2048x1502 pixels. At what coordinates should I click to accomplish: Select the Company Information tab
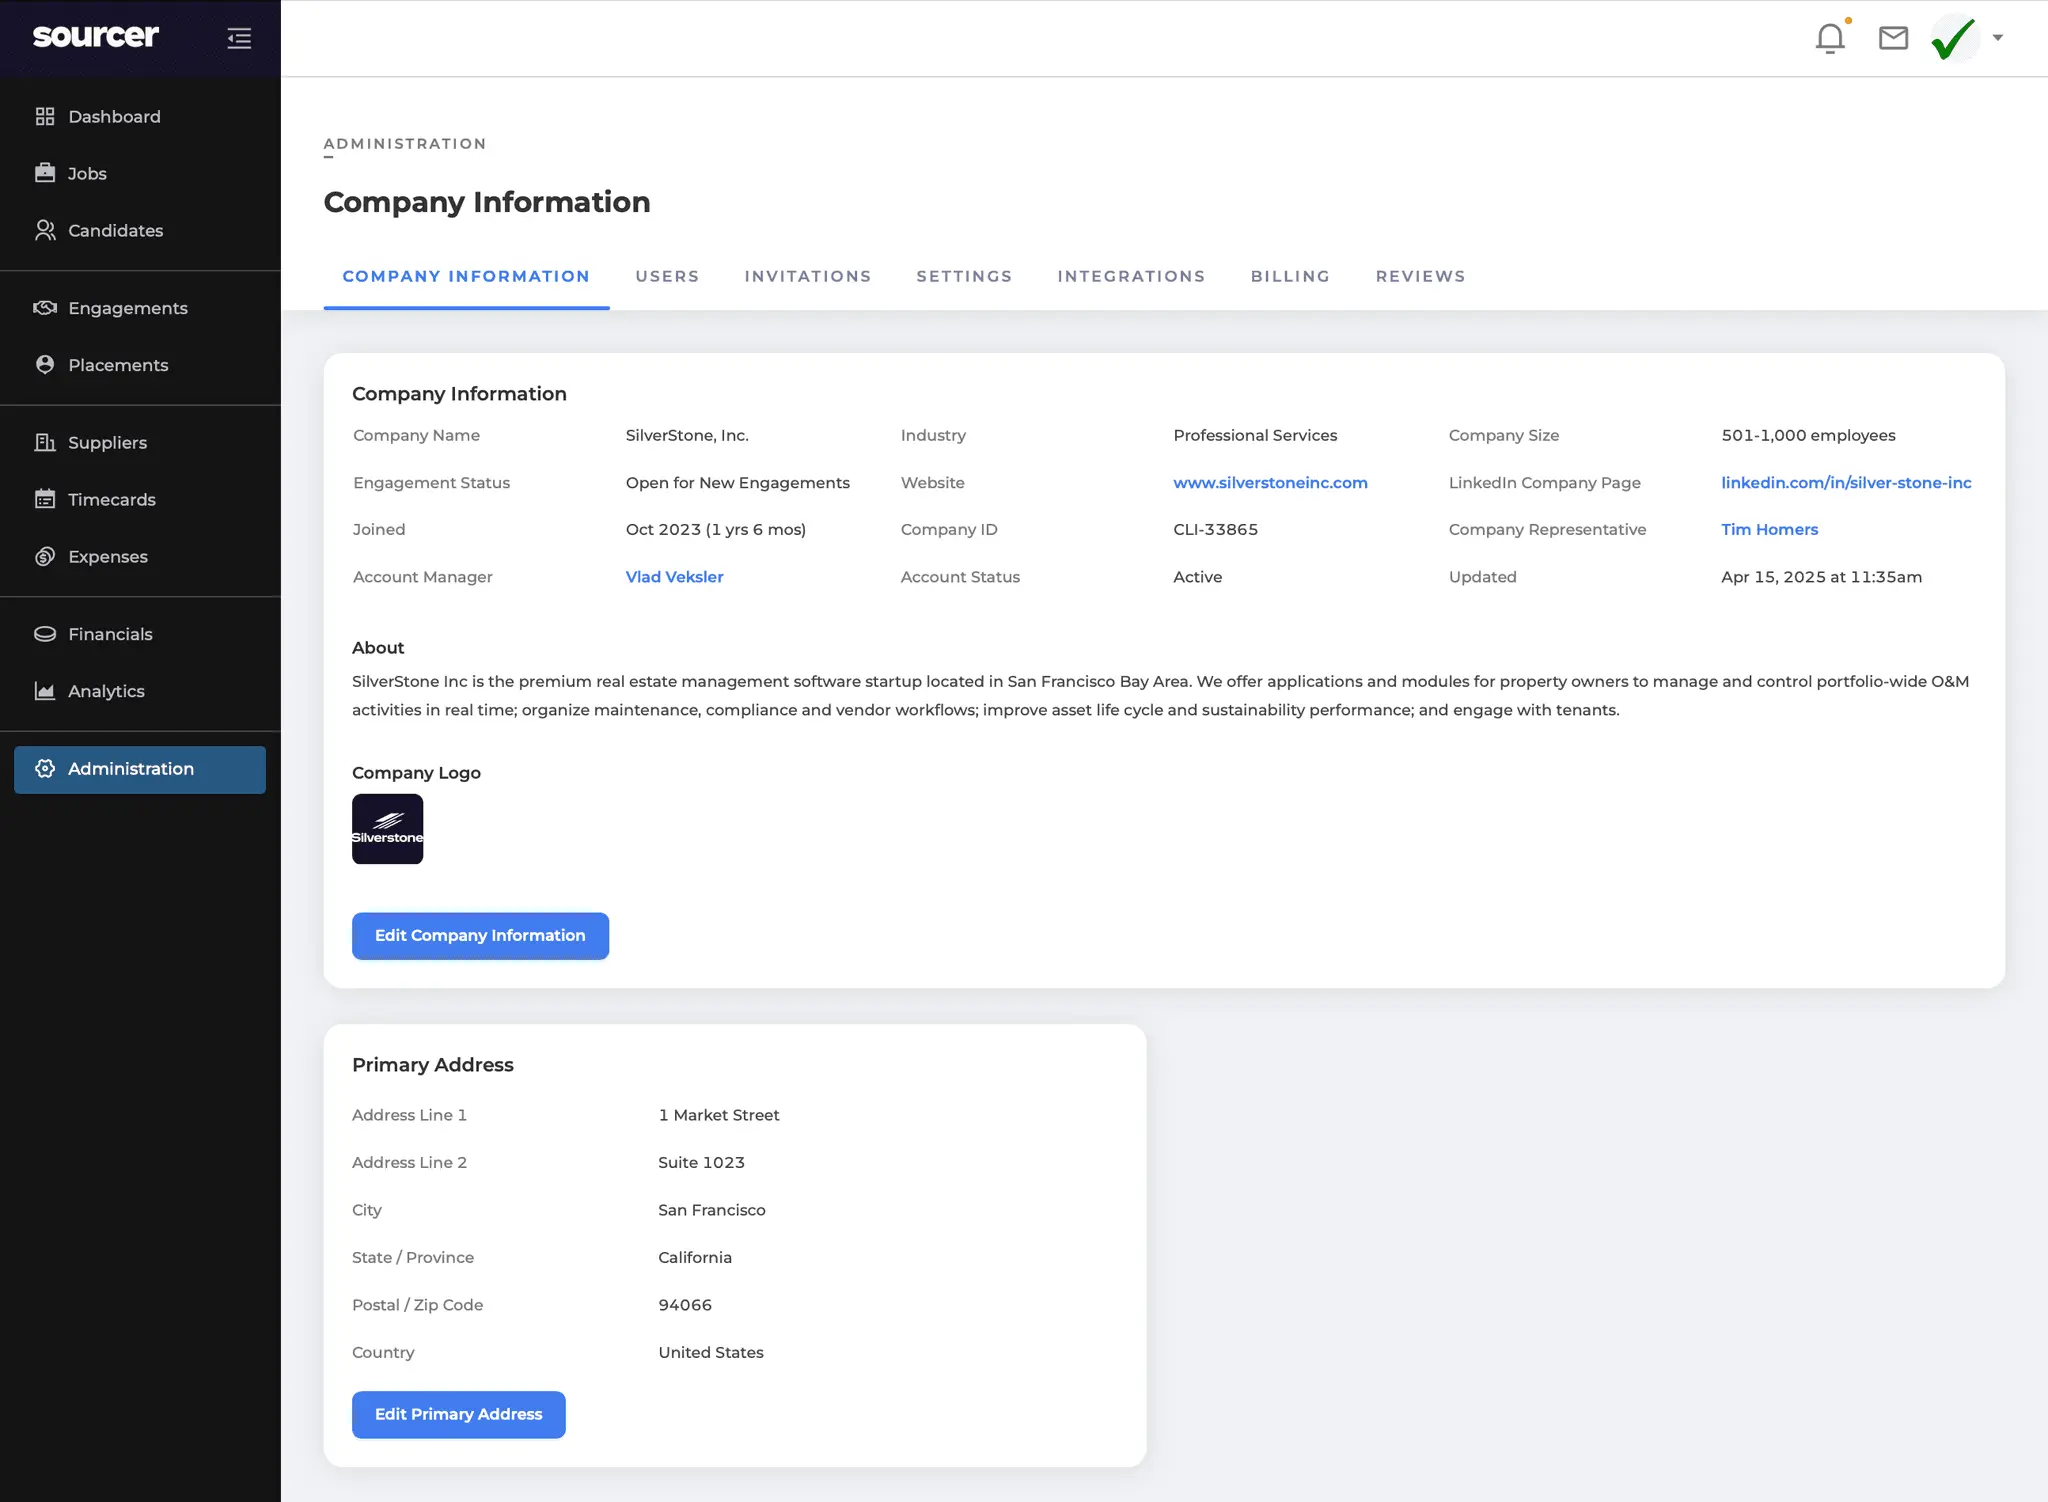(x=466, y=276)
